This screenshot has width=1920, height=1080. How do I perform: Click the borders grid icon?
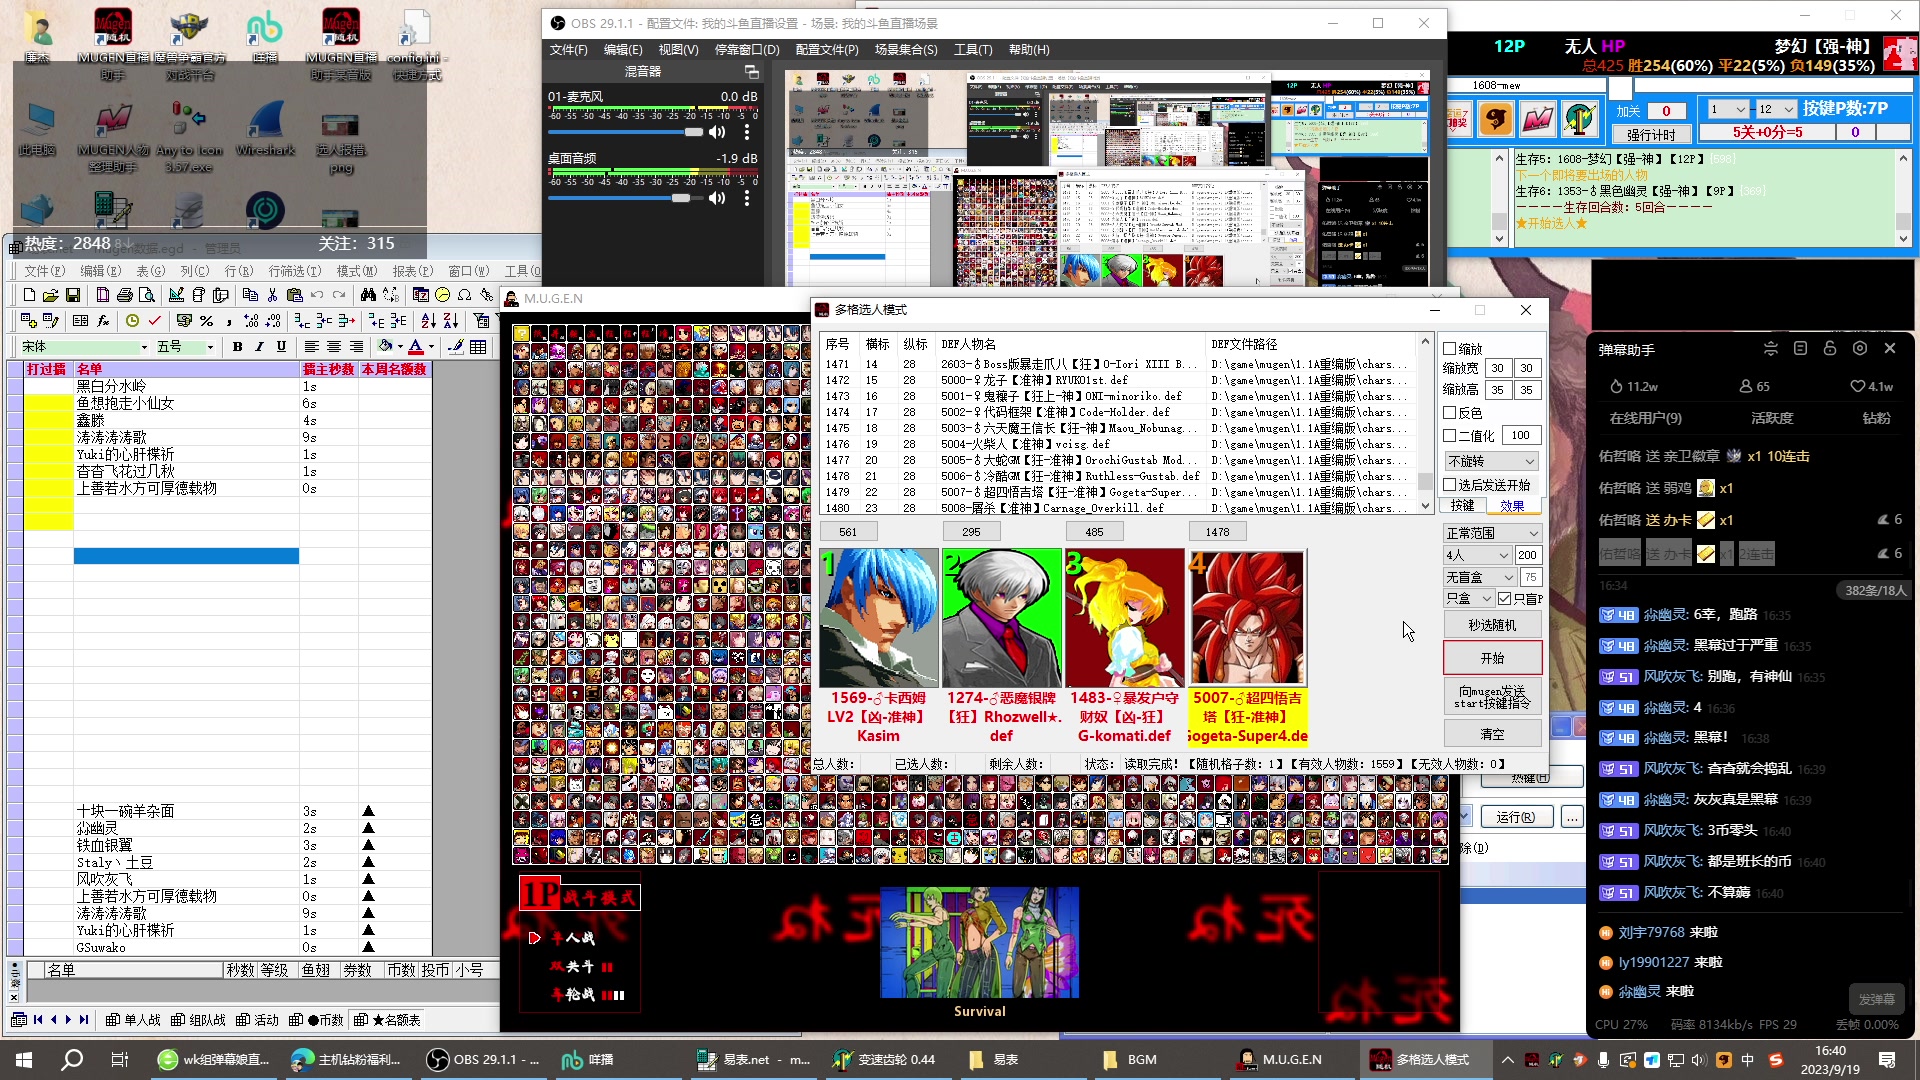[479, 347]
